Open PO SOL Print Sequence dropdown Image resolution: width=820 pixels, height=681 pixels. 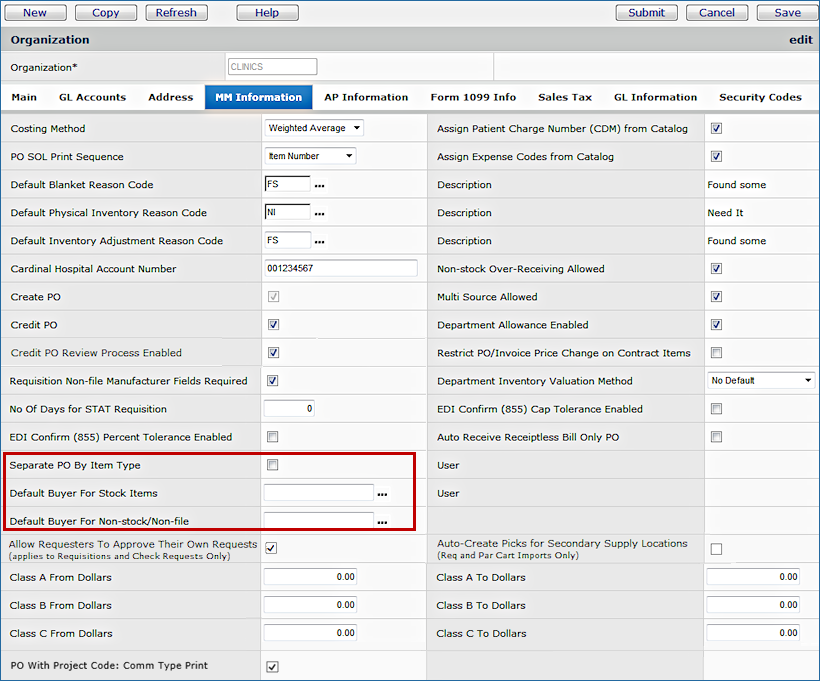(x=310, y=156)
